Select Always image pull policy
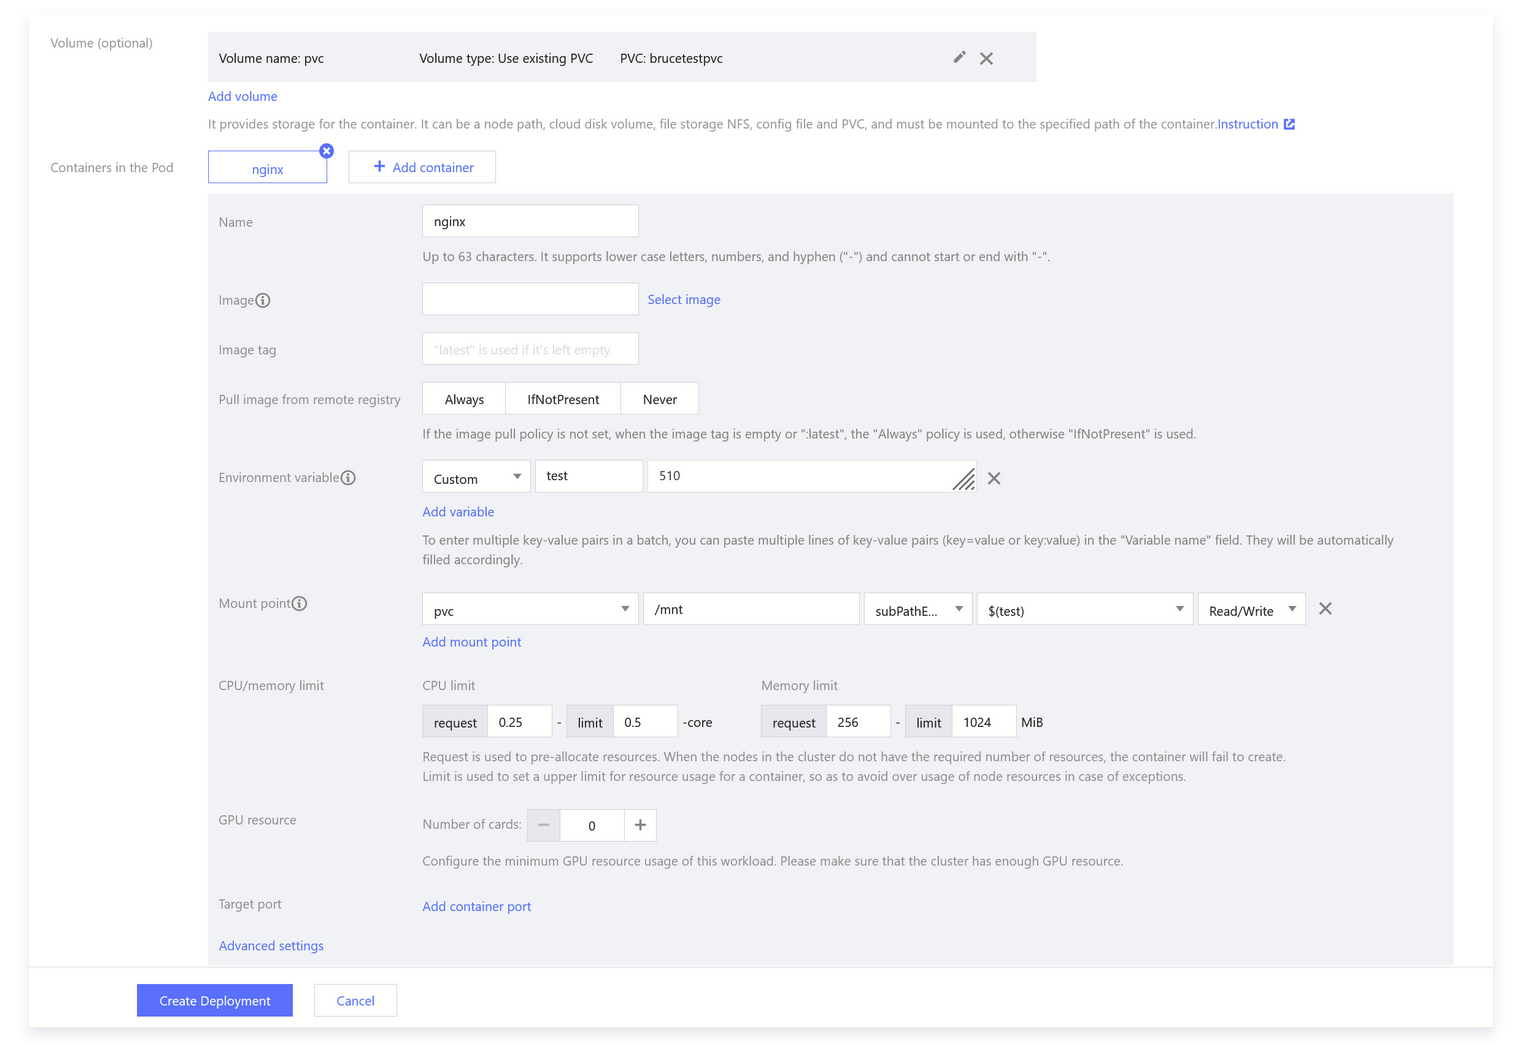 464,399
